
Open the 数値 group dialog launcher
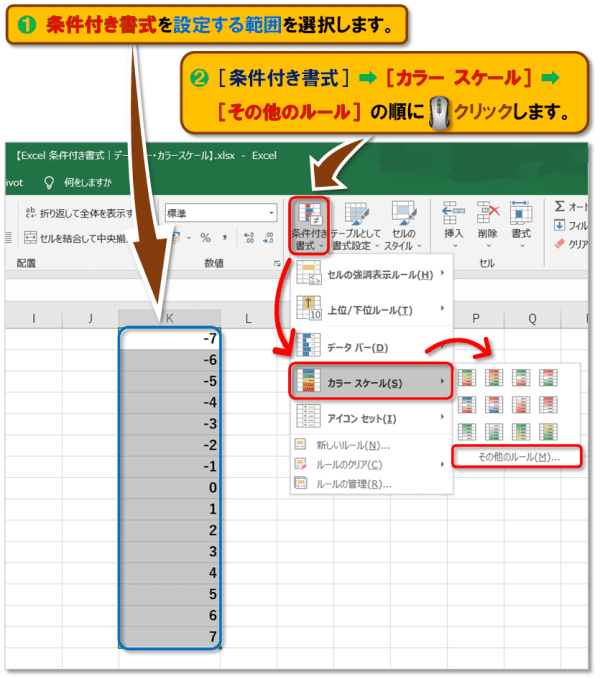[x=277, y=263]
